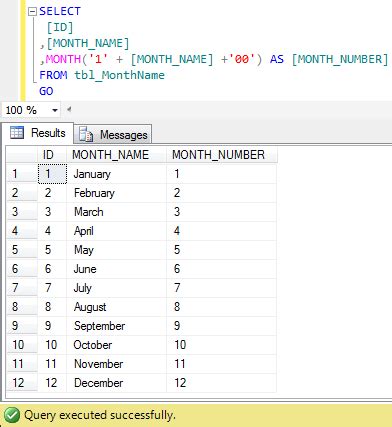Click the August cell
Viewport: 392px width, 427px height.
(116, 307)
